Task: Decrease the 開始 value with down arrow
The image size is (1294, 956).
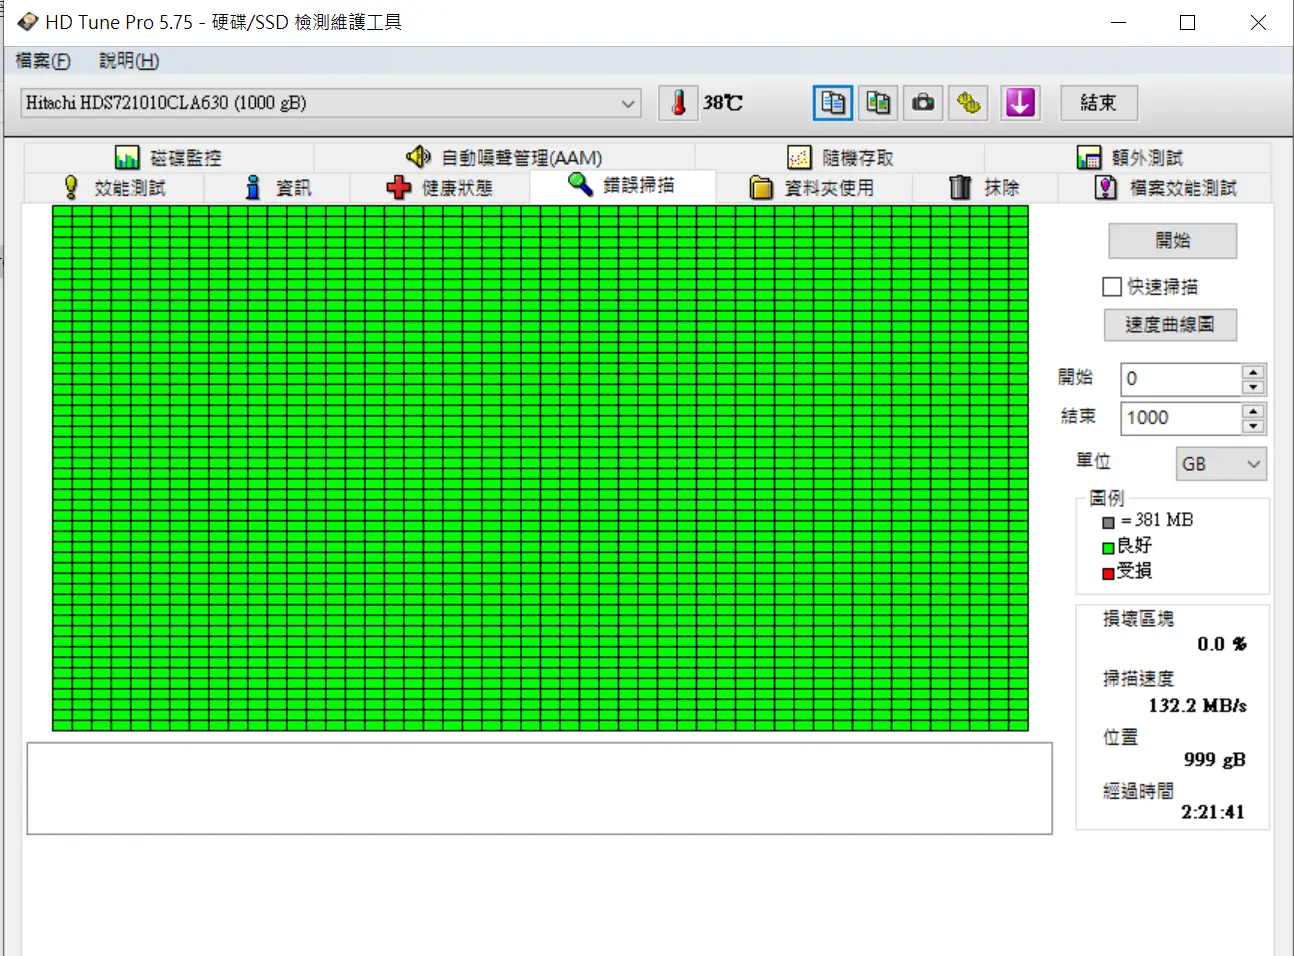Action: 1253,387
